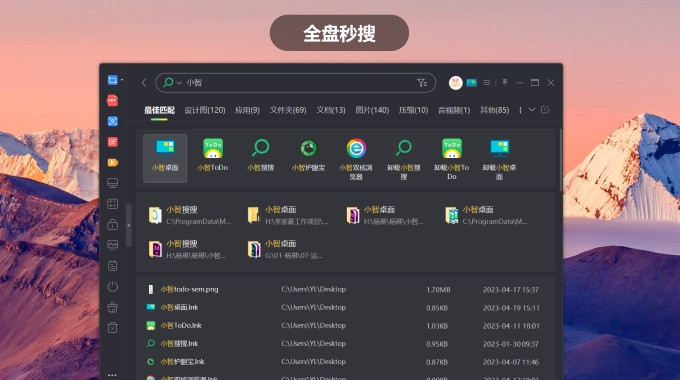Open the 小智双核浏览器 app result
Screen dimensions: 680x380
[x=356, y=159]
